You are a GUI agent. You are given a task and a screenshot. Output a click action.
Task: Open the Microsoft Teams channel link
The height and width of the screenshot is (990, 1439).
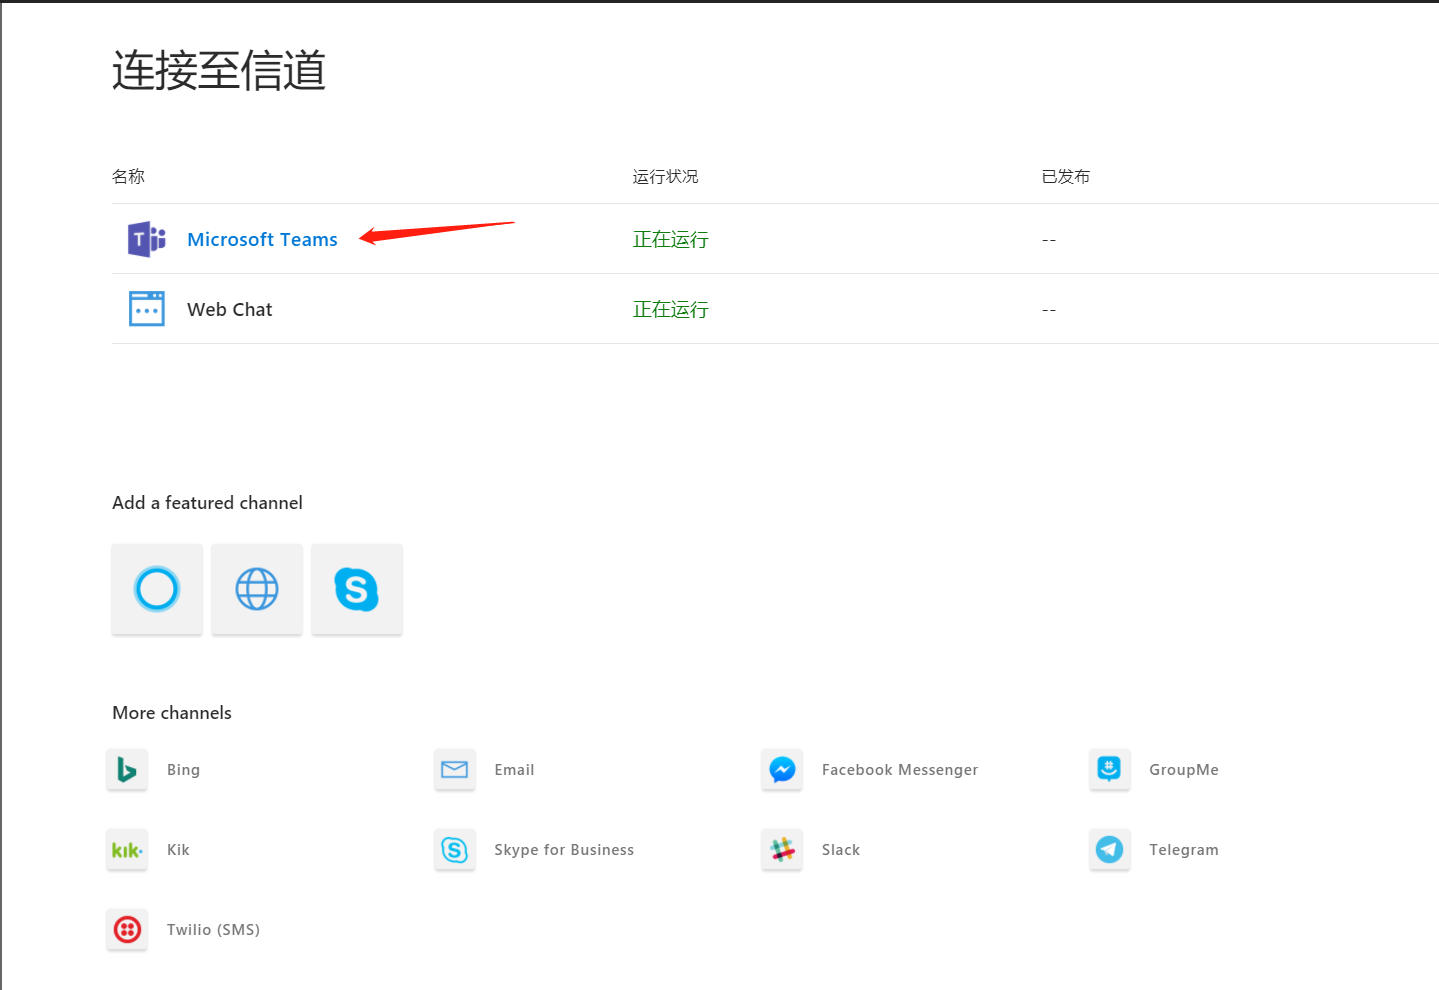point(262,239)
